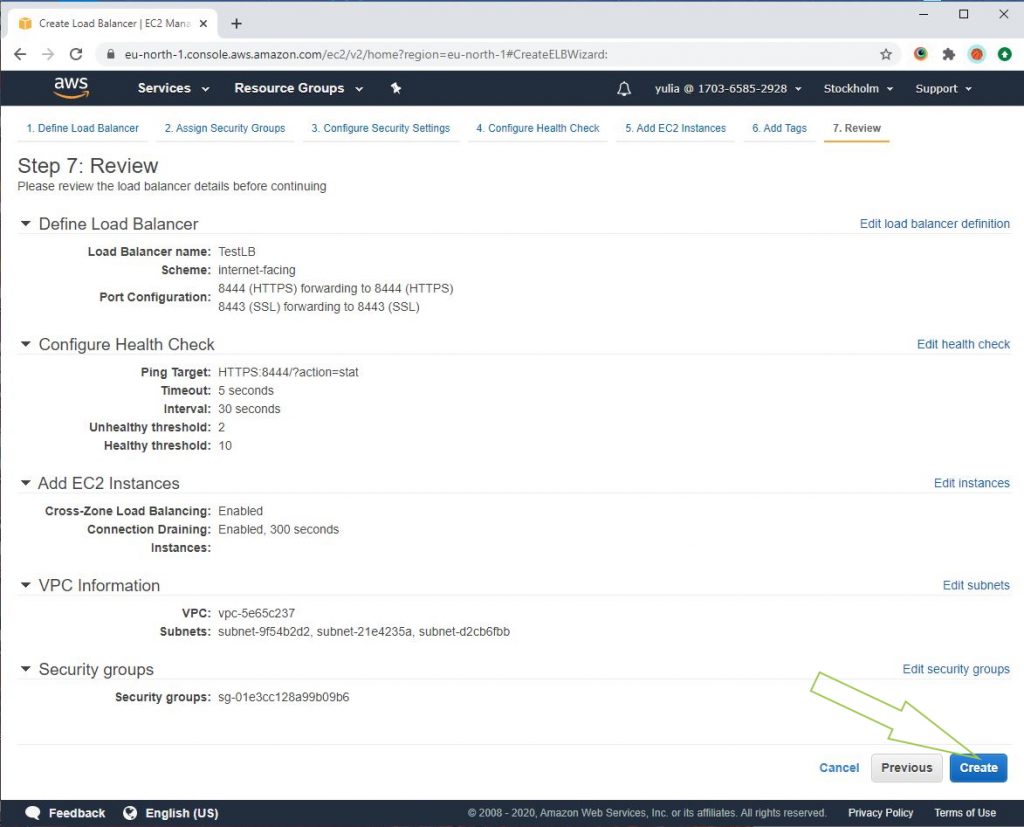Image resolution: width=1024 pixels, height=827 pixels.
Task: Click the Cancel link
Action: 839,768
